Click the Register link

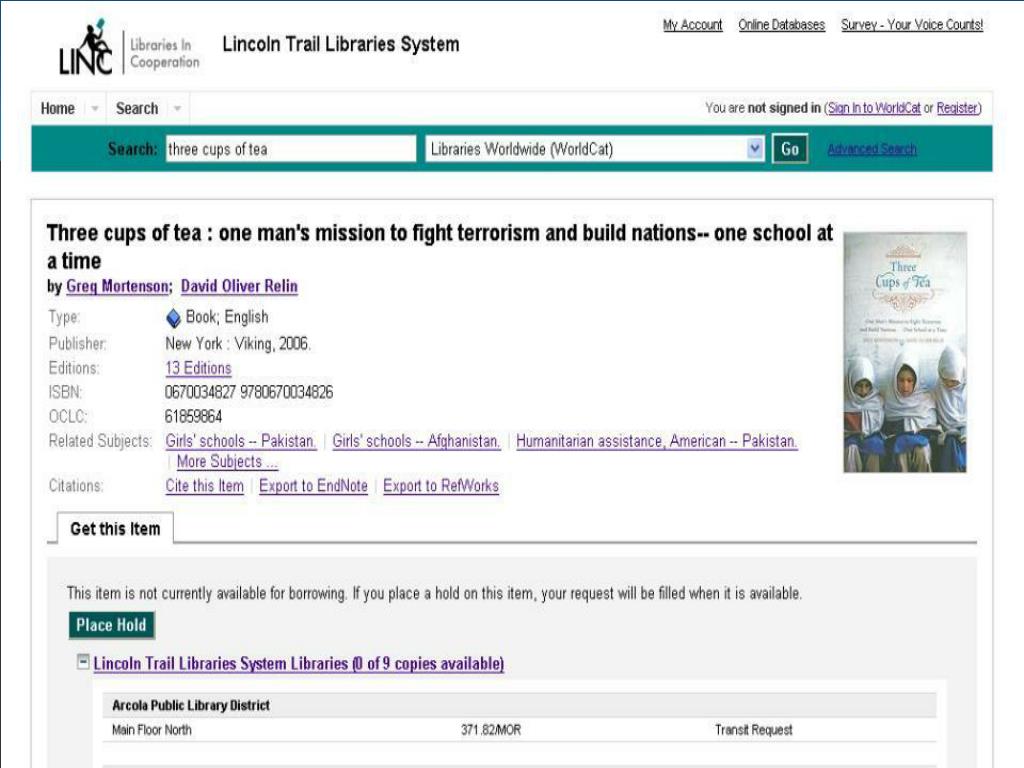click(957, 108)
